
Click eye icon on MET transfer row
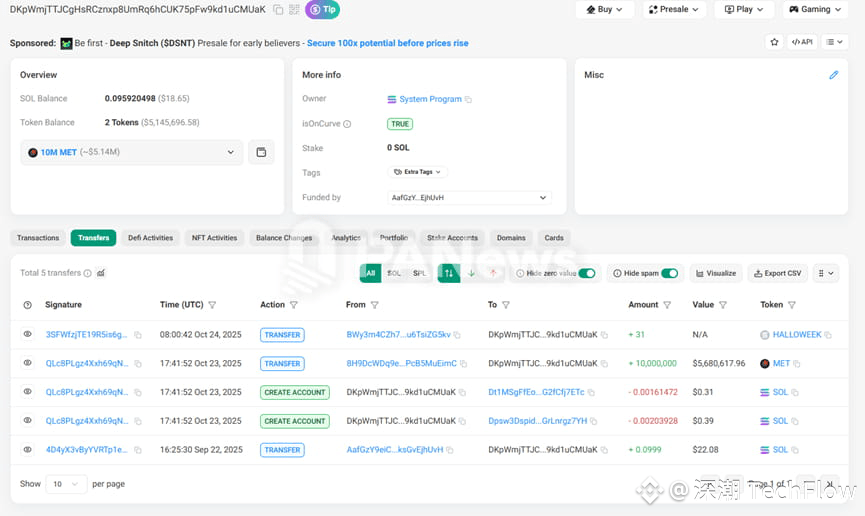click(27, 363)
